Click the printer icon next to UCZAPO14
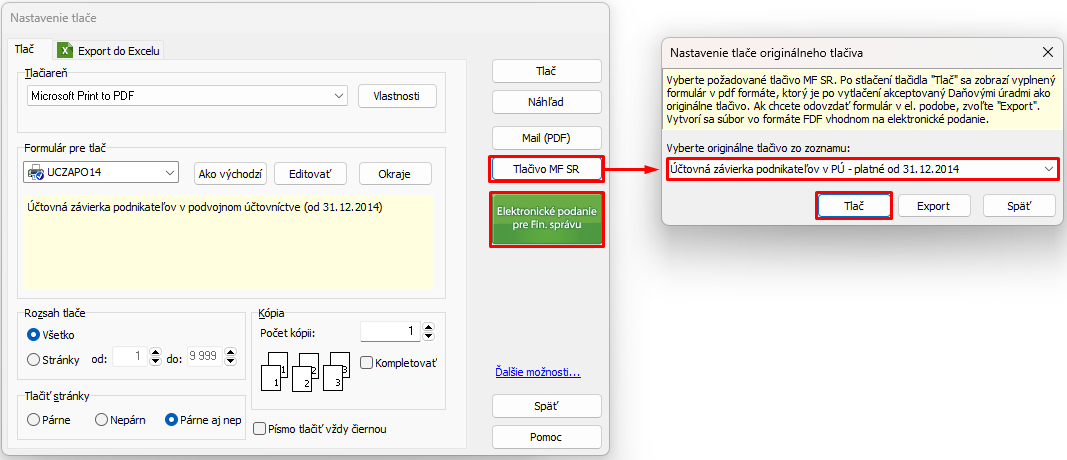 (37, 172)
